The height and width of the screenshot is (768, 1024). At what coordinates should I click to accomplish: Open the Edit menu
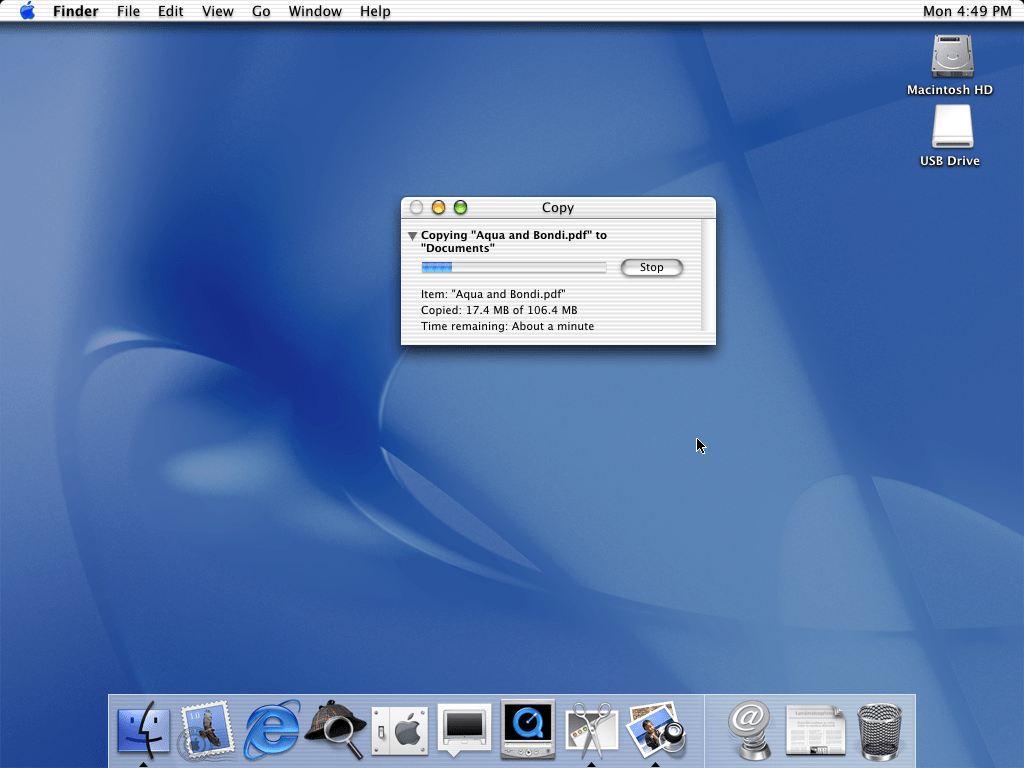[x=170, y=11]
